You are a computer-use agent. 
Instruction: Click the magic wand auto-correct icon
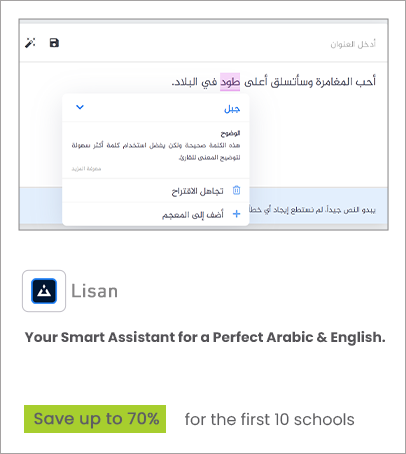(30, 43)
